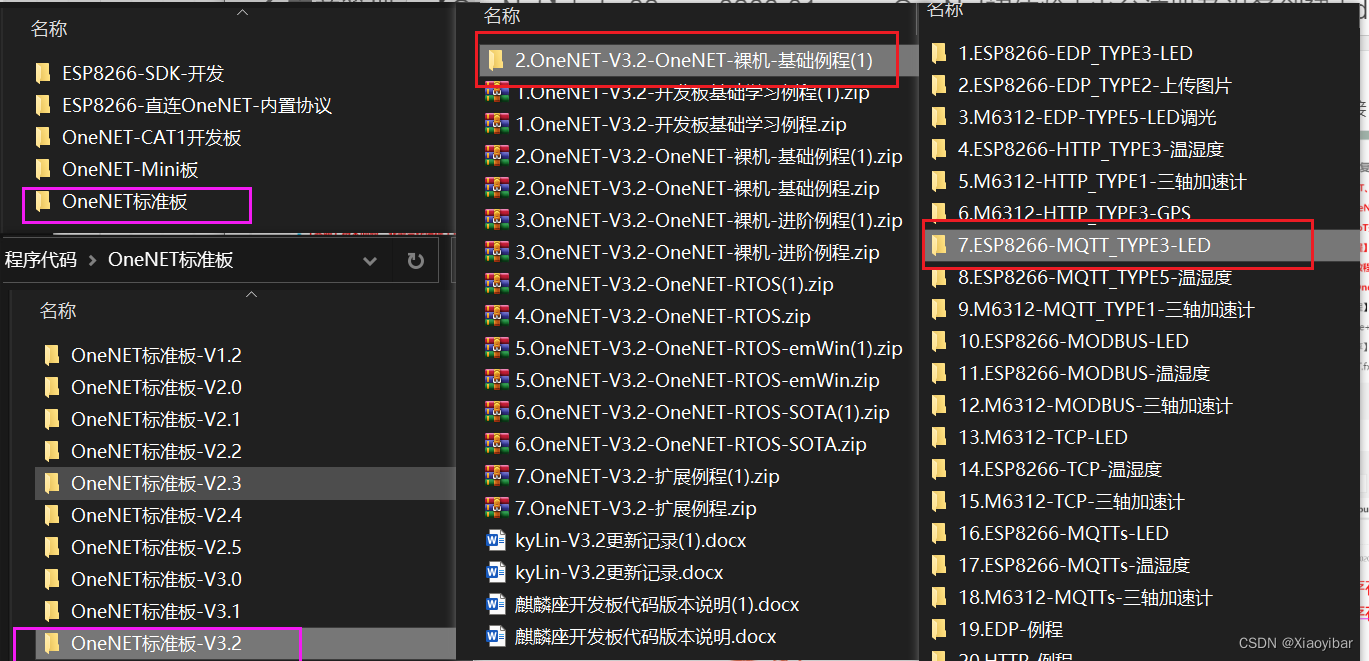Viewport: 1369px width, 661px height.
Task: Click folder icon of 7.ESP8266-MQTT_TYPE3-LED
Action: point(938,245)
